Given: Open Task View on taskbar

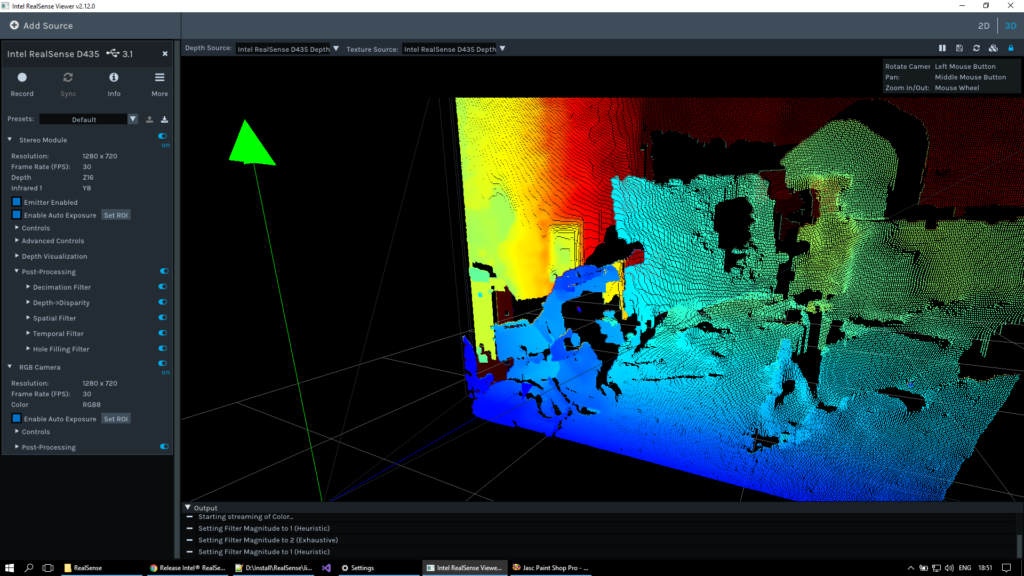Looking at the screenshot, I should (48, 568).
